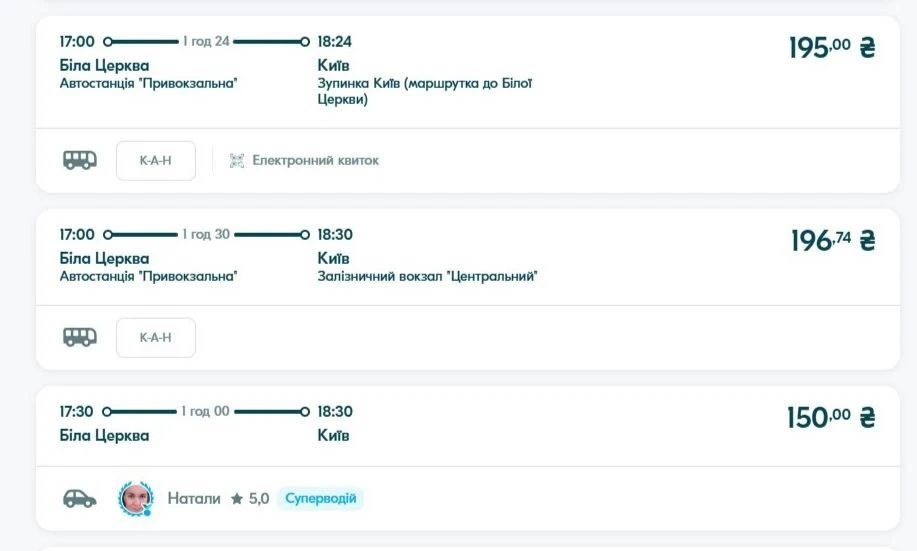
Task: Click the К-А-Н carrier badge in the second trip
Action: 156,338
